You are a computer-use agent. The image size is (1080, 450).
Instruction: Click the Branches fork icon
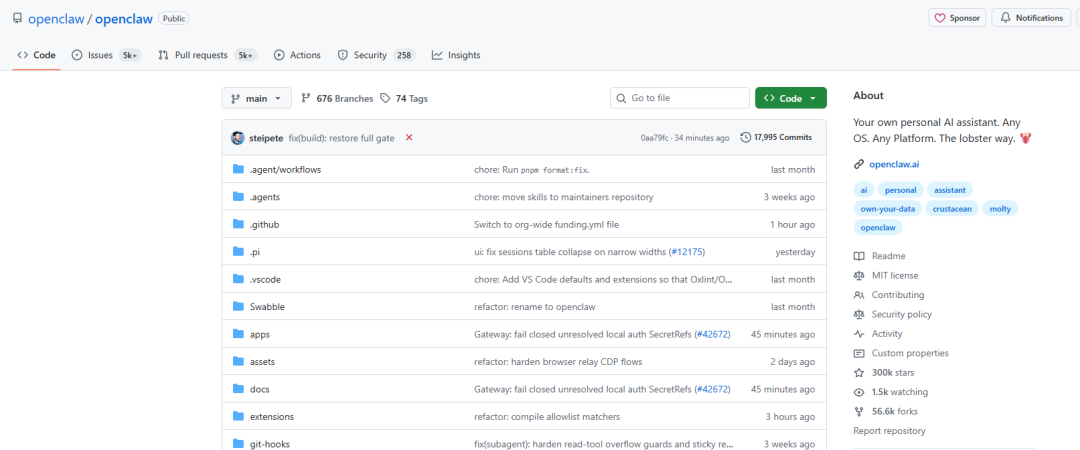click(x=306, y=99)
